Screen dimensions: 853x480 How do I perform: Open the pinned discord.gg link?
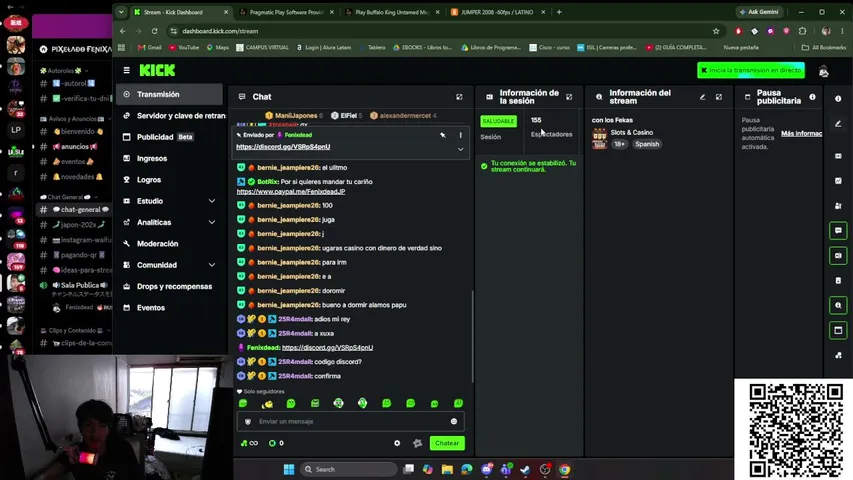click(283, 147)
